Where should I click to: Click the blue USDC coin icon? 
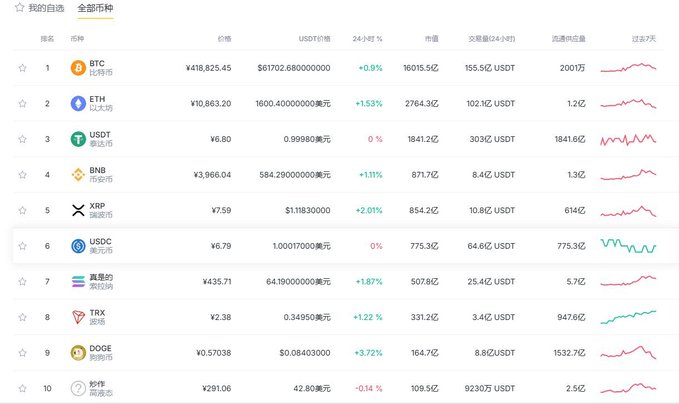pyautogui.click(x=78, y=246)
